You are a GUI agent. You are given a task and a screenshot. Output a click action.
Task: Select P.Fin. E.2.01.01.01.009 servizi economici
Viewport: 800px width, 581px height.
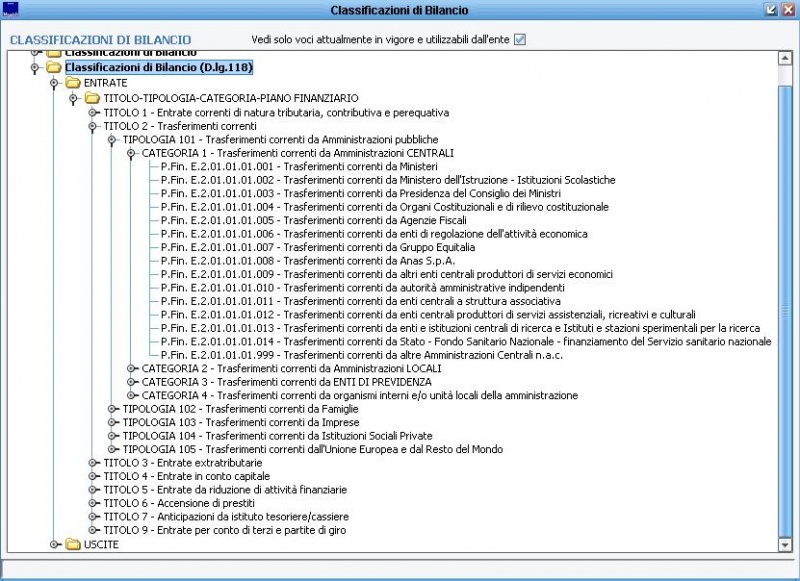pos(387,274)
